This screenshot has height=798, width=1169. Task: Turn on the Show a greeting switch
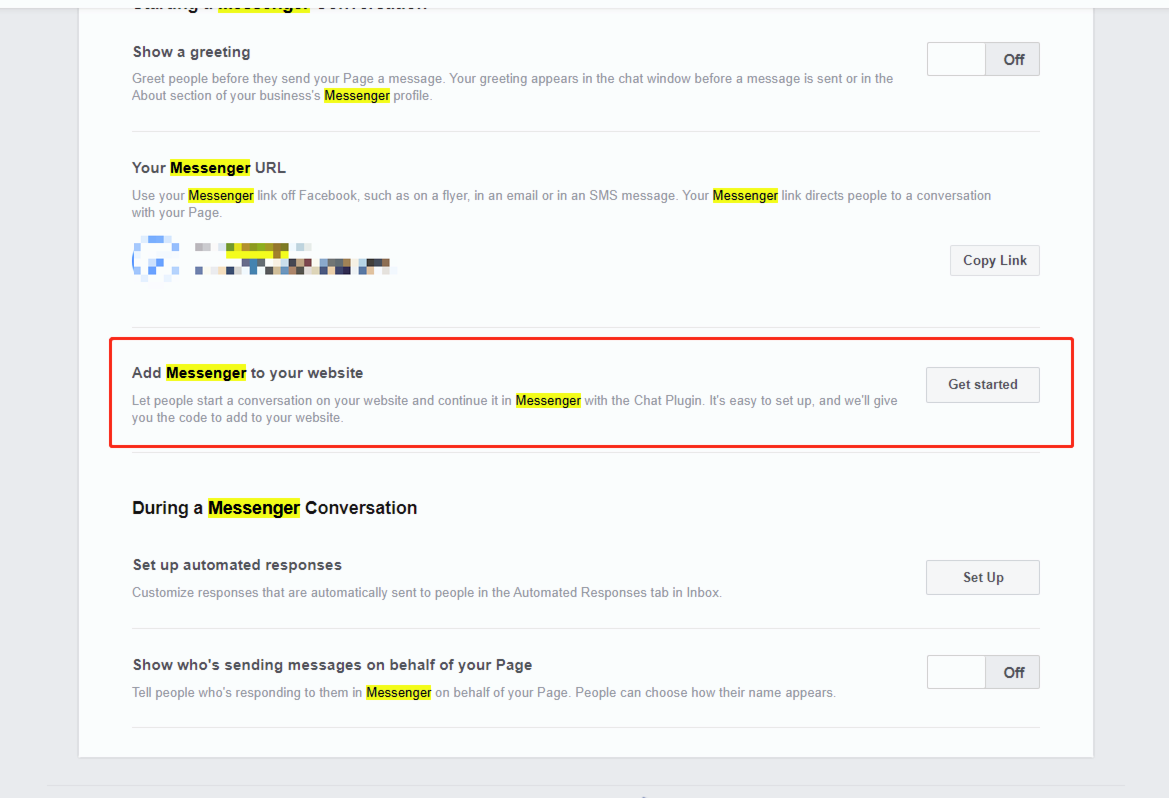(983, 59)
